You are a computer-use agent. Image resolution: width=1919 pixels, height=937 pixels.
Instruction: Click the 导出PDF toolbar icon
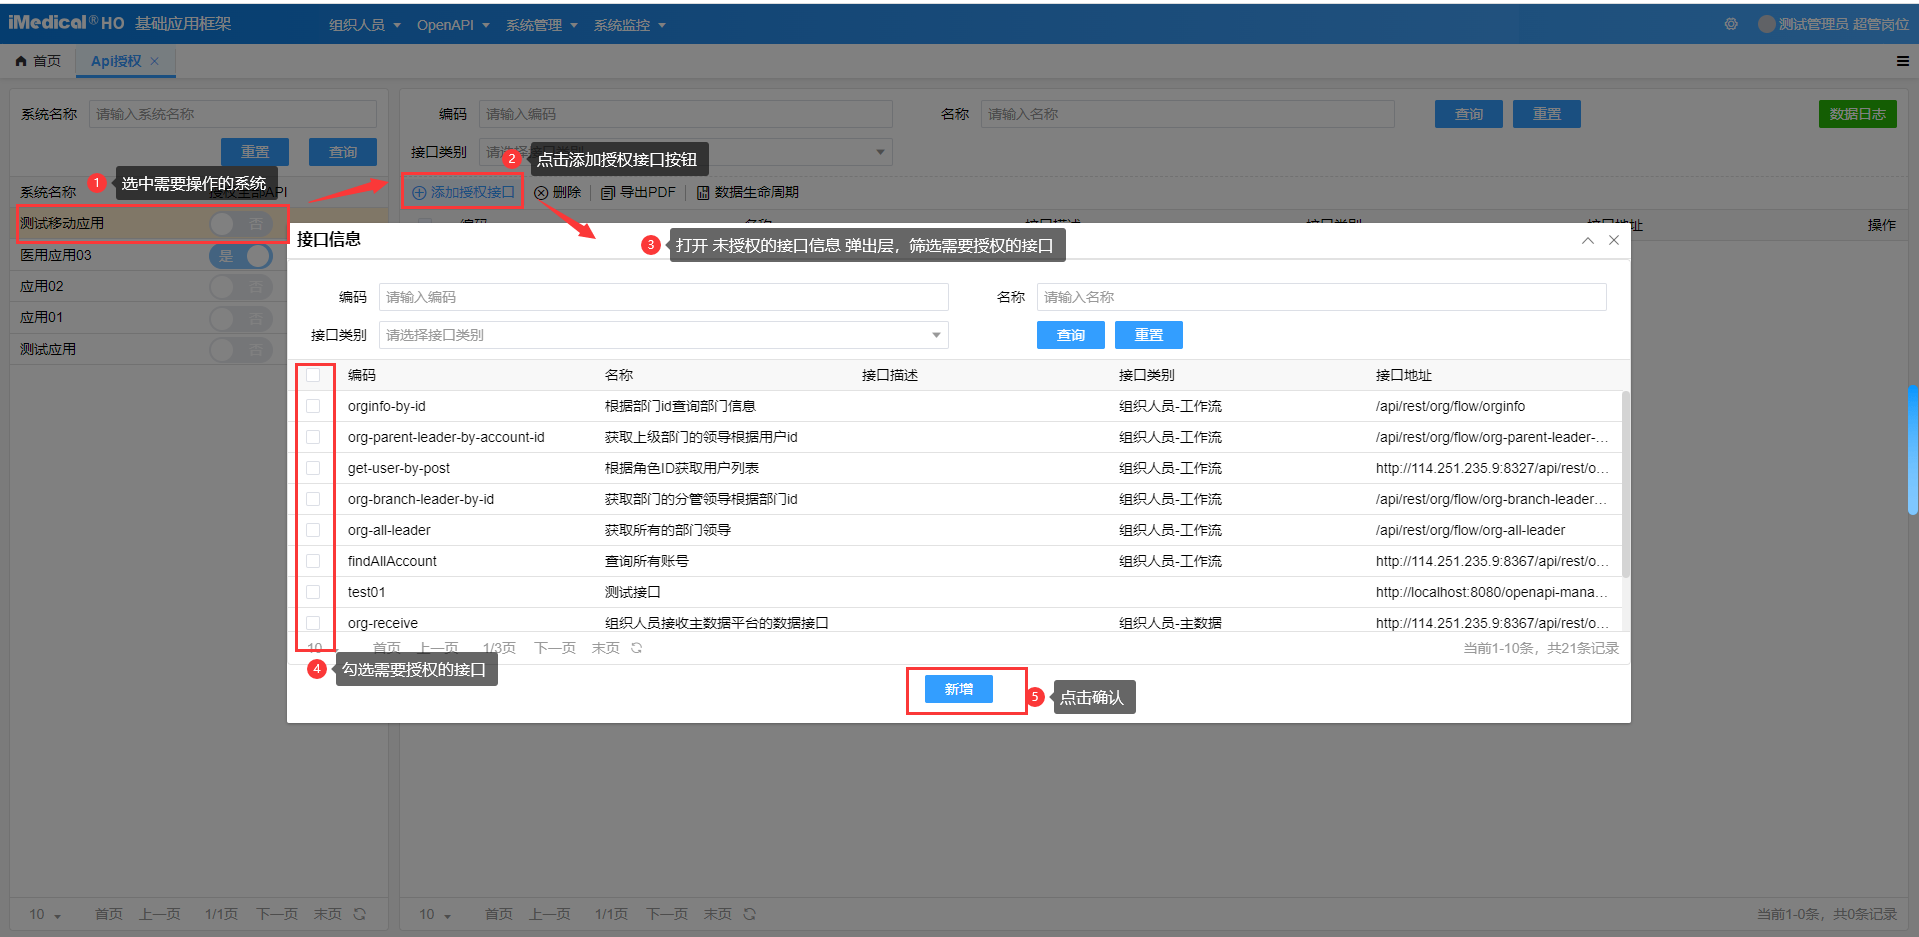[608, 192]
